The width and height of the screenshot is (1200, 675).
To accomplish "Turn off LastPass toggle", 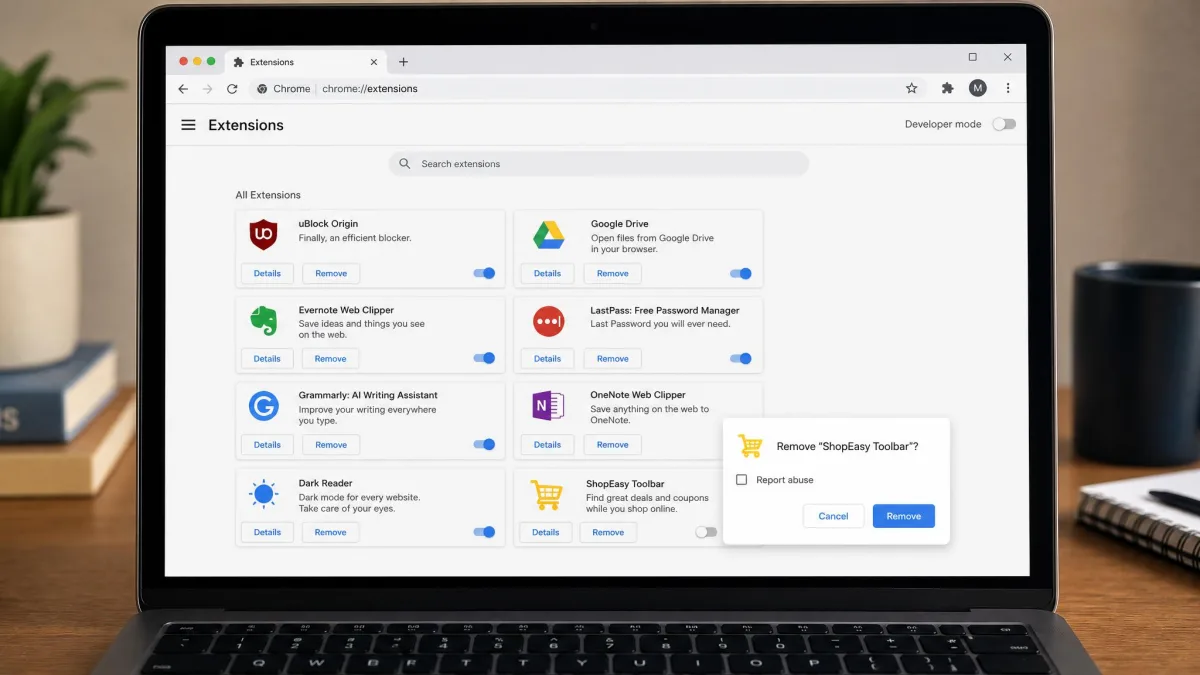I will (741, 358).
